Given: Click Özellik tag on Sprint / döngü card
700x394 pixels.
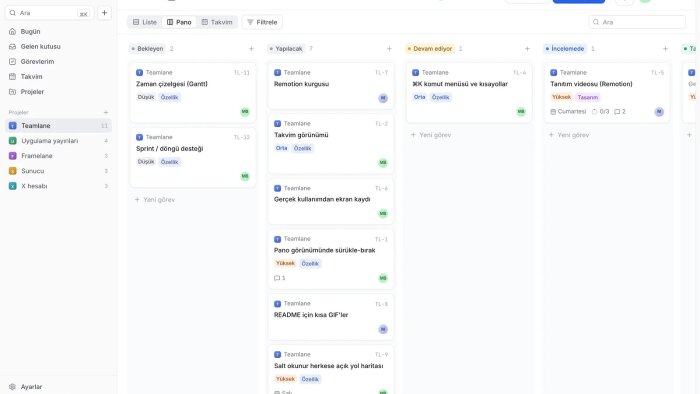Looking at the screenshot, I should tap(170, 162).
